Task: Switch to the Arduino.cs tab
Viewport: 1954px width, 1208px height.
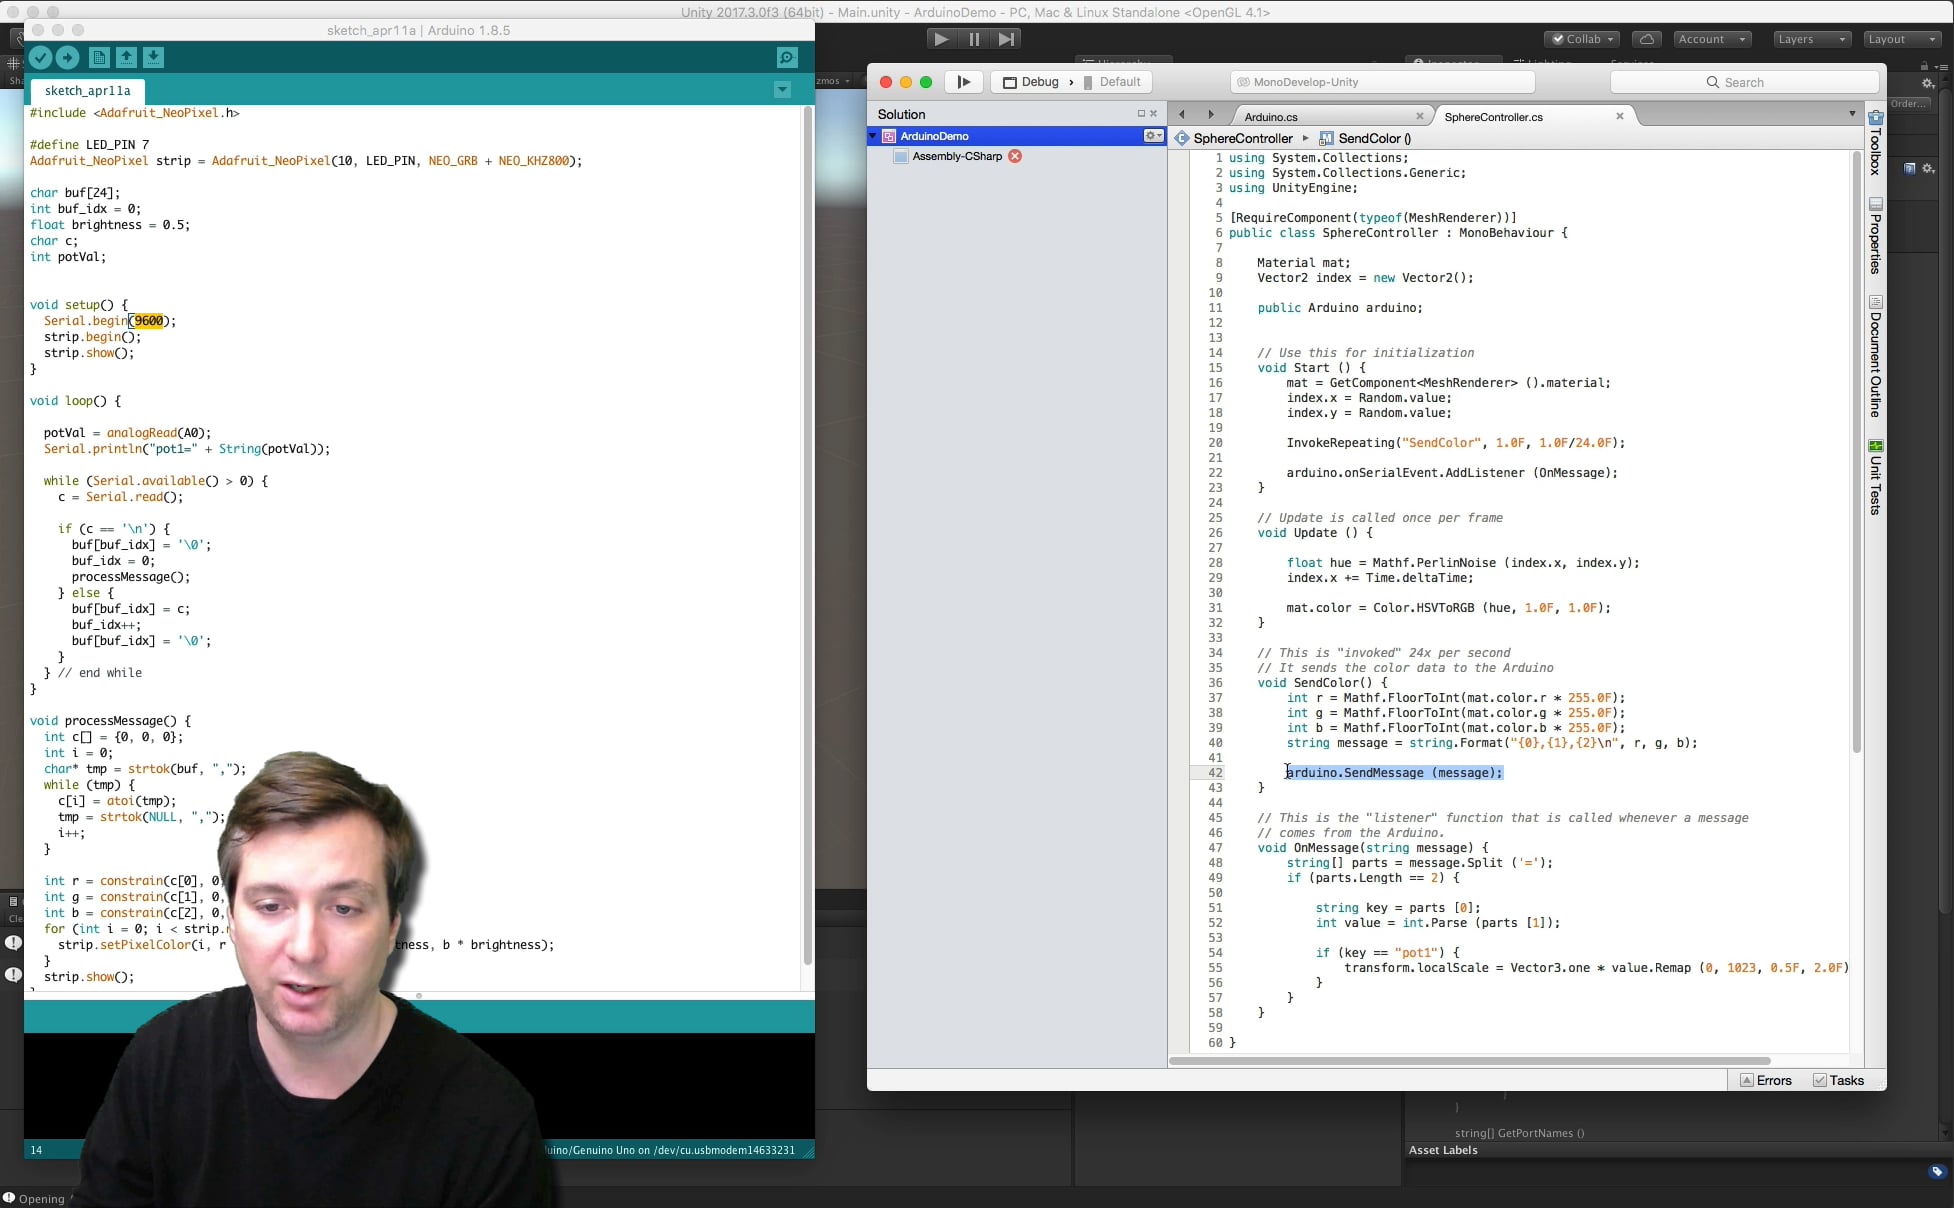Action: pyautogui.click(x=1271, y=116)
